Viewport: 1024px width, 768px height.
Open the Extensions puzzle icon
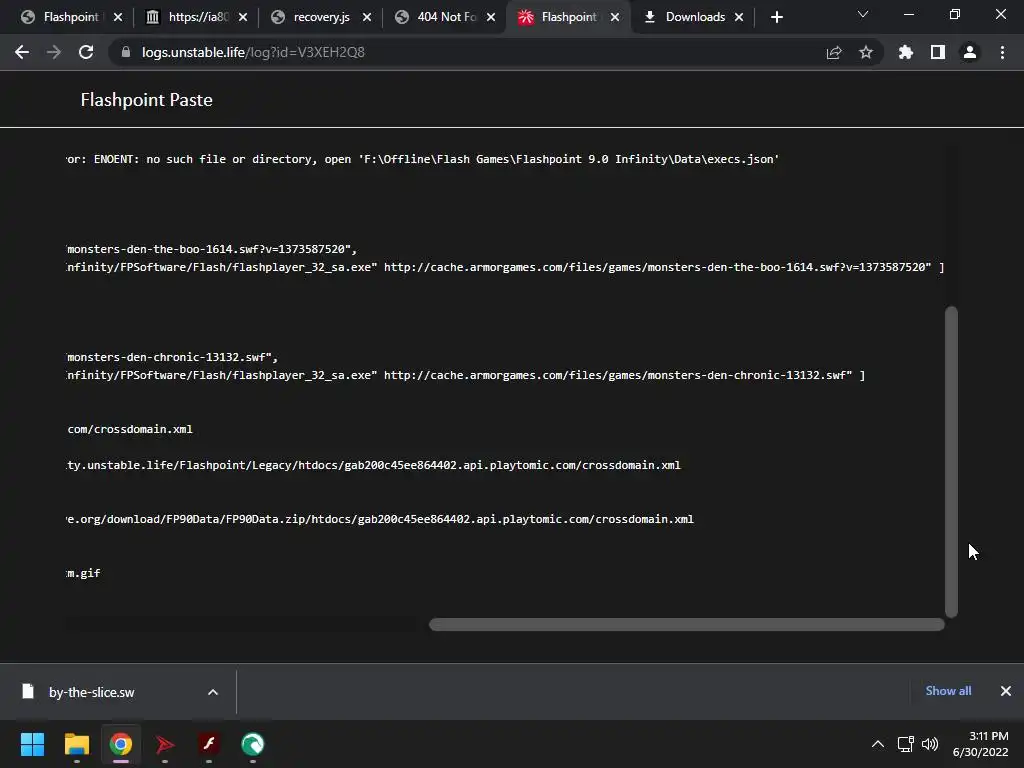(x=906, y=52)
